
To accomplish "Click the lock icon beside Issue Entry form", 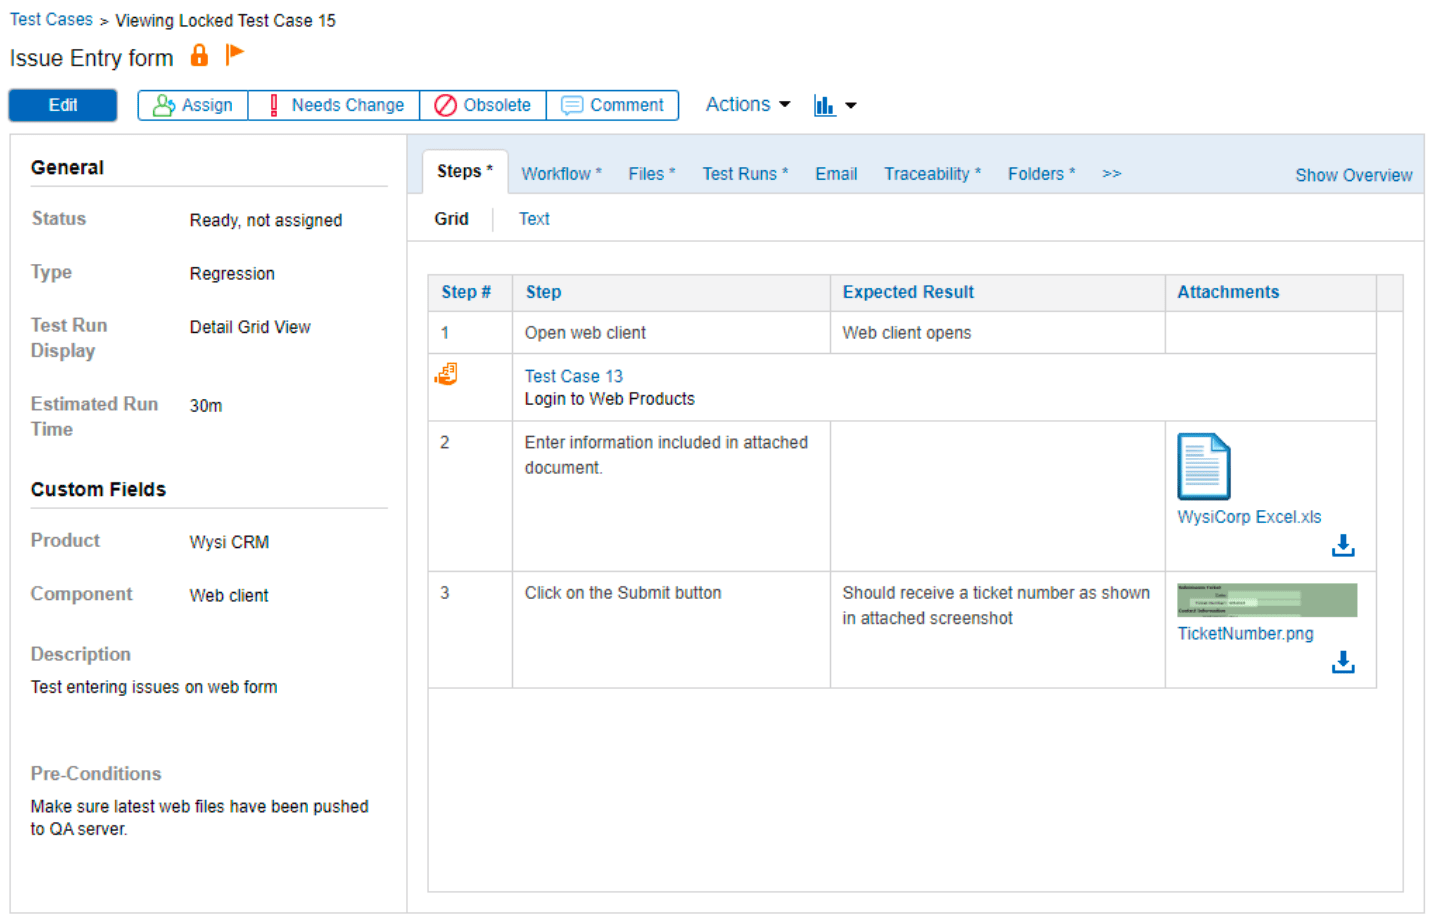I will [199, 58].
